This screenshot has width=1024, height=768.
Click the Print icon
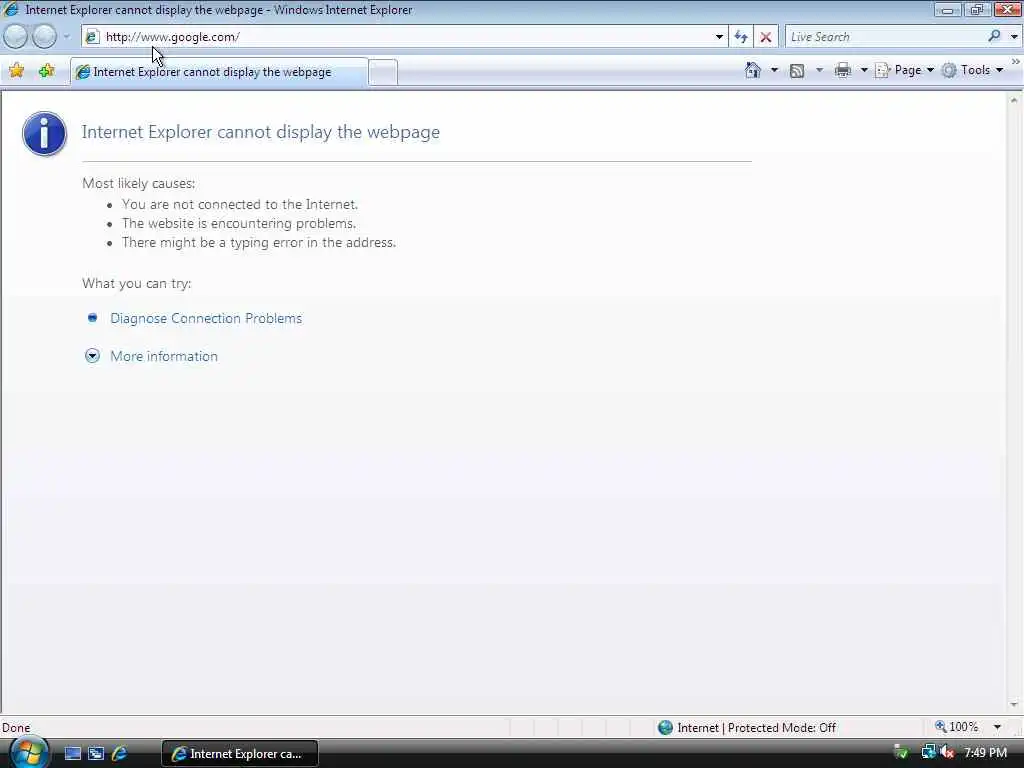(x=843, y=70)
